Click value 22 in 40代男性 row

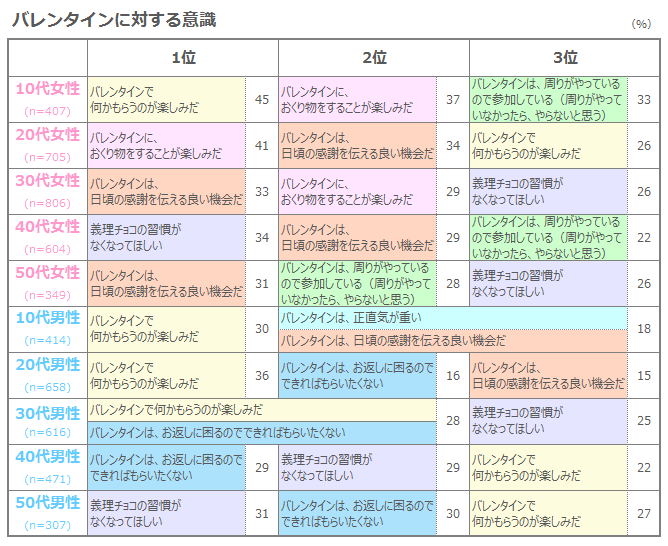(644, 468)
